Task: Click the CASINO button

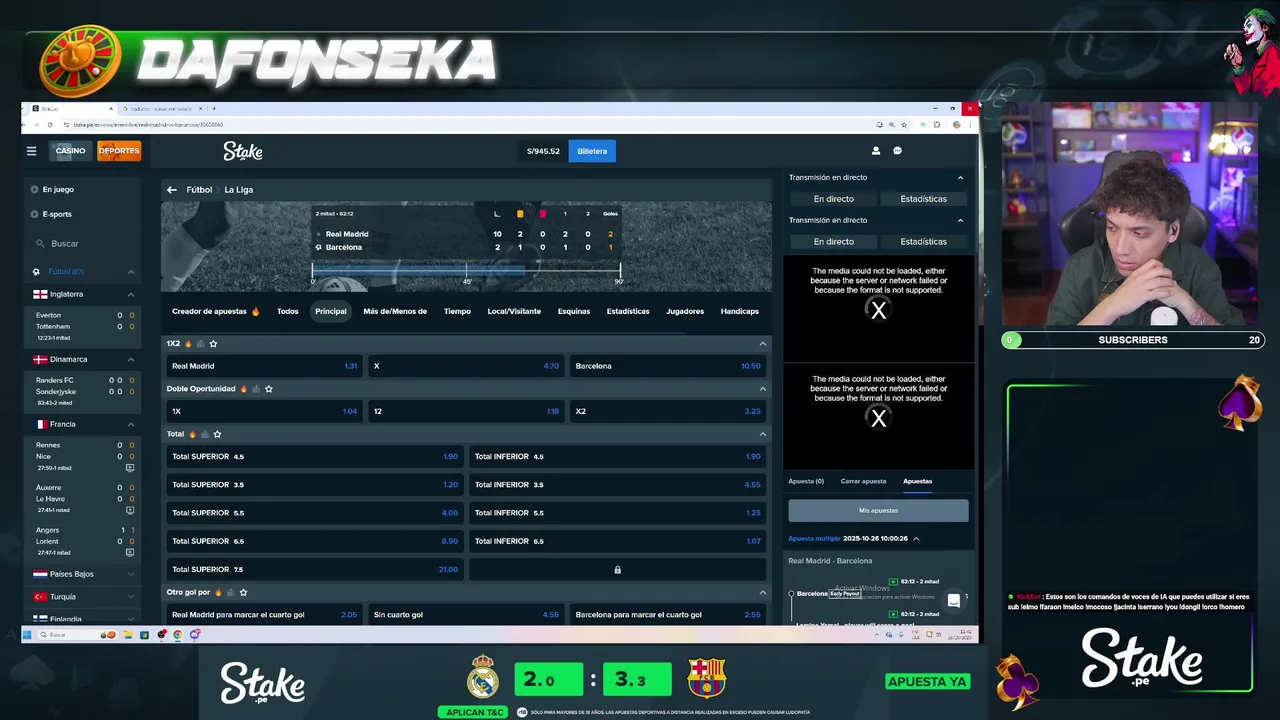Action: coord(70,151)
